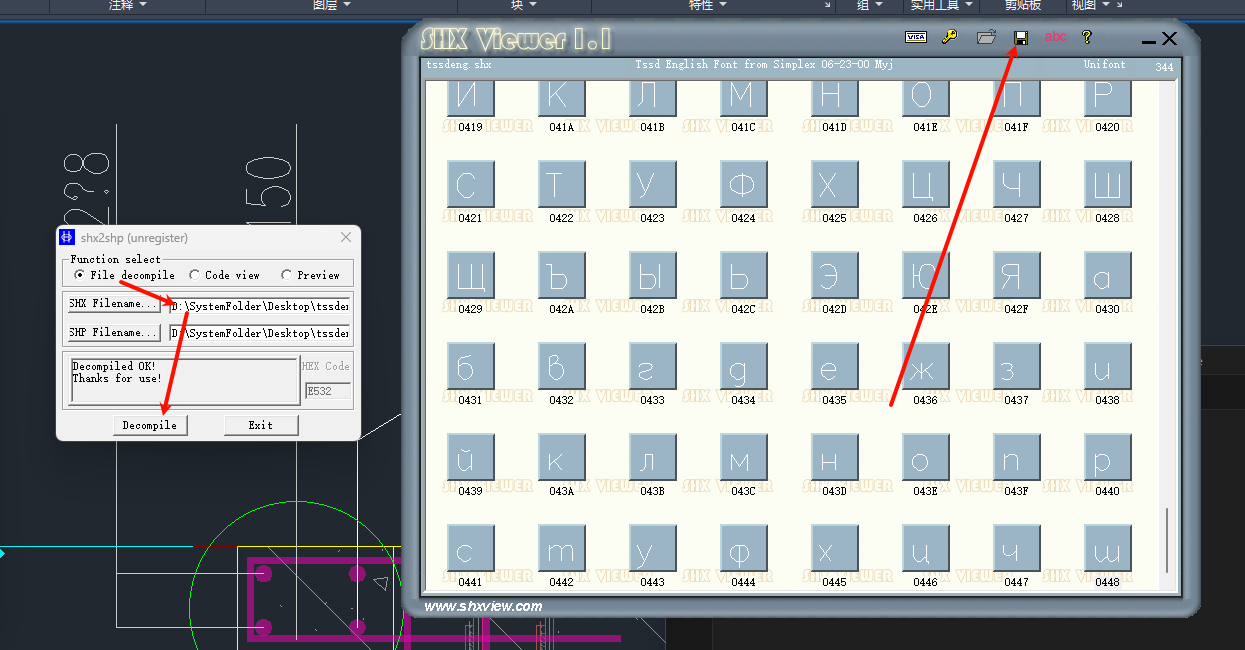Select glyph tile 0439
Screen dimensions: 1245x650
(470, 457)
